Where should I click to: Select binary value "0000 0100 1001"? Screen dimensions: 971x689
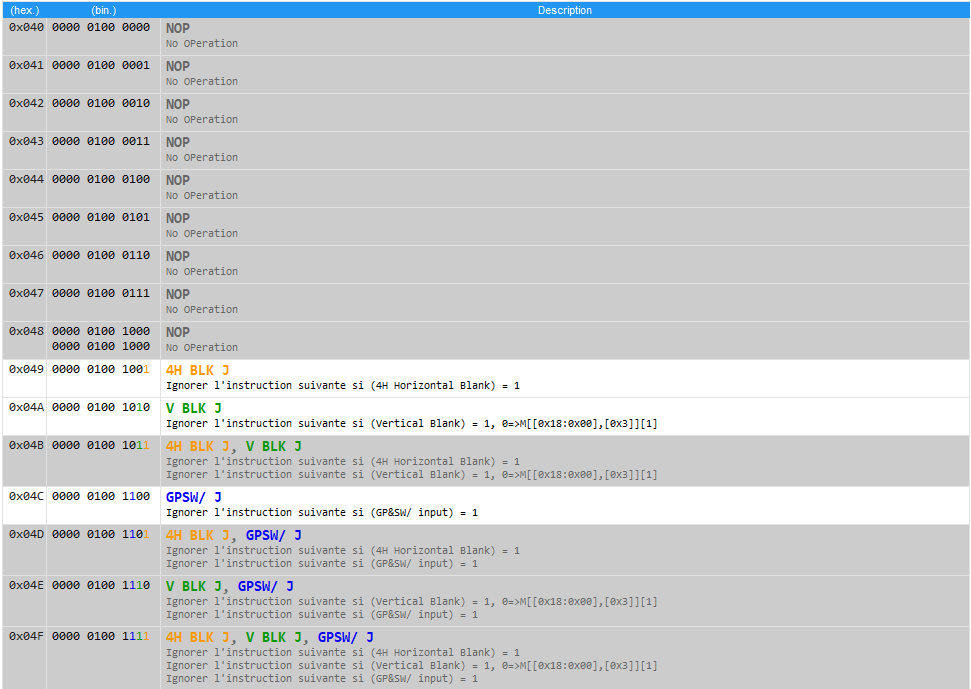101,370
